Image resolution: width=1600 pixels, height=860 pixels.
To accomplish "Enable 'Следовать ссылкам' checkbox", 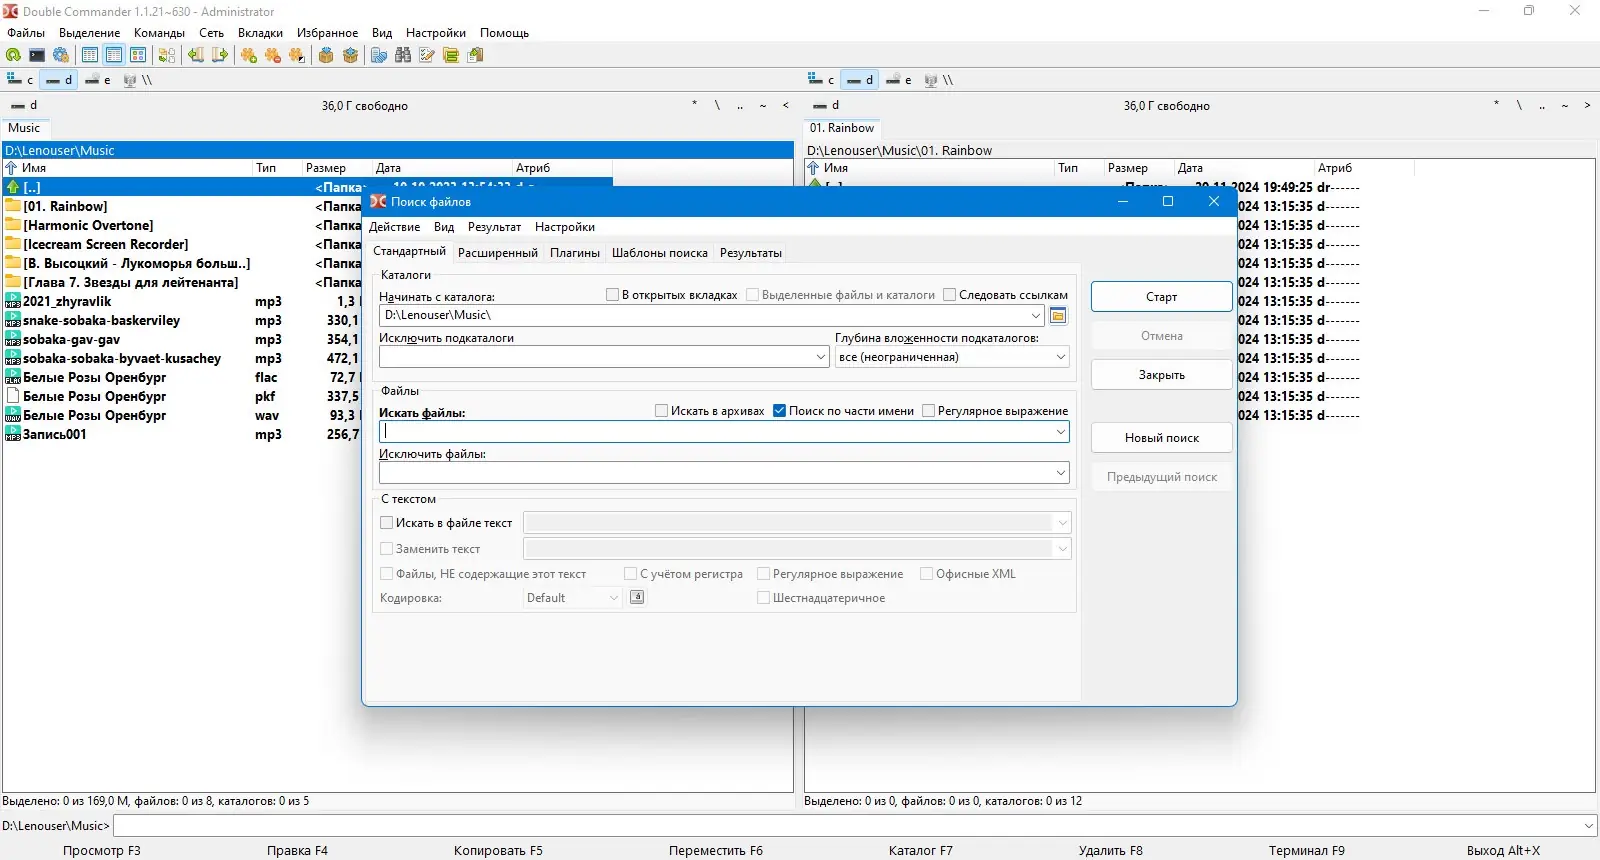I will tap(949, 295).
